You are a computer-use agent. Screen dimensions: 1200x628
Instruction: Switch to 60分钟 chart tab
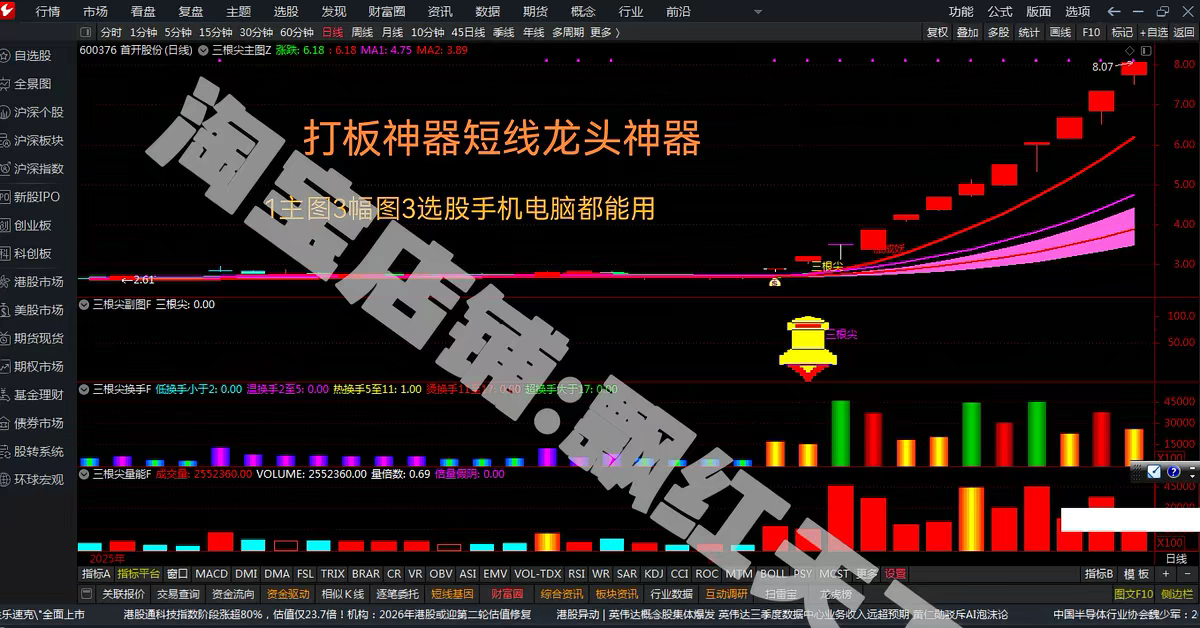tap(297, 32)
